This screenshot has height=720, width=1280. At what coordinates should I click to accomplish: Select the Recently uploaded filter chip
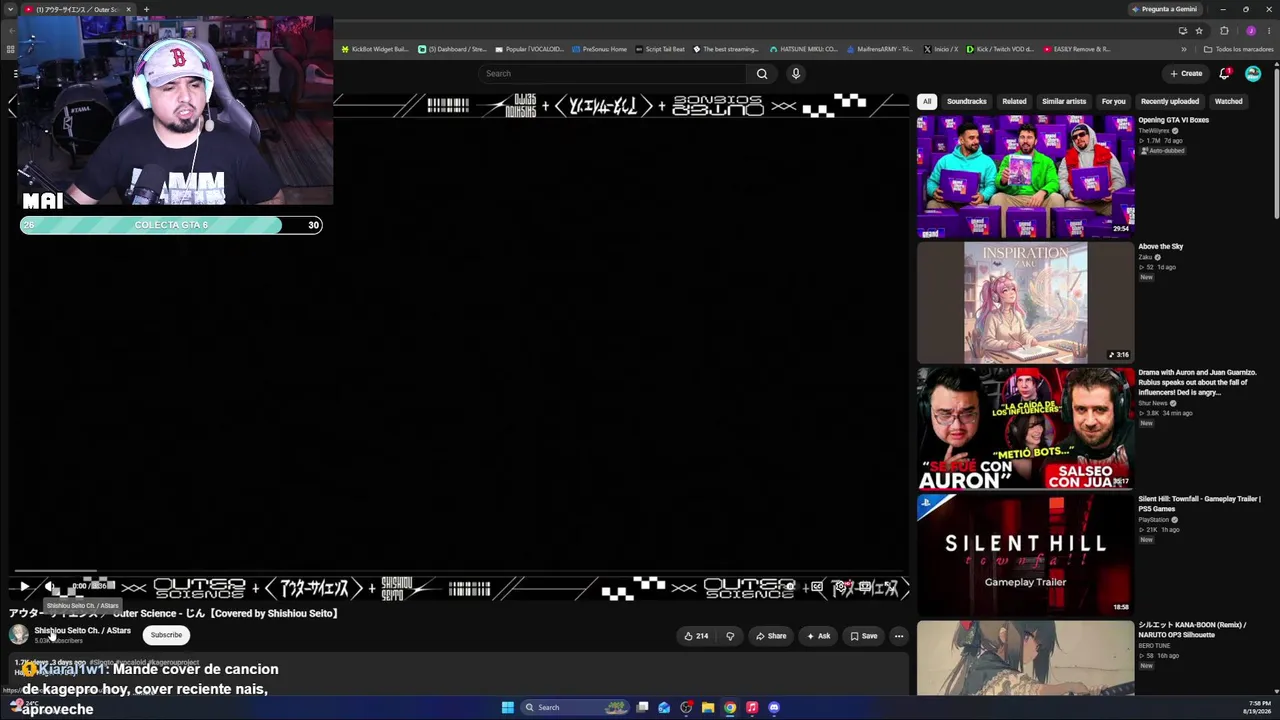(x=1170, y=101)
